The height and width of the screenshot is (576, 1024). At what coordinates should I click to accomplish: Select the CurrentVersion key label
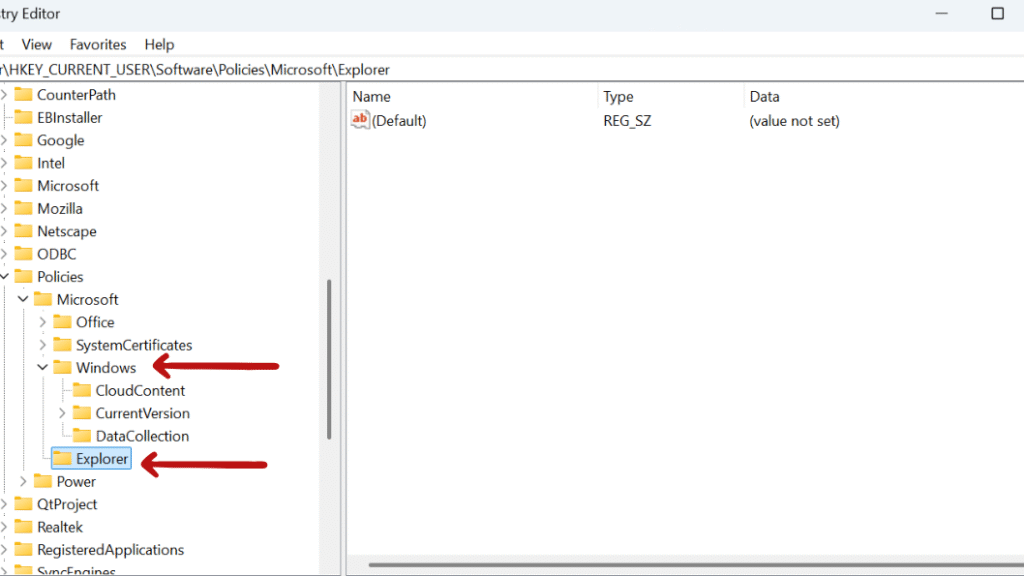[x=142, y=413]
